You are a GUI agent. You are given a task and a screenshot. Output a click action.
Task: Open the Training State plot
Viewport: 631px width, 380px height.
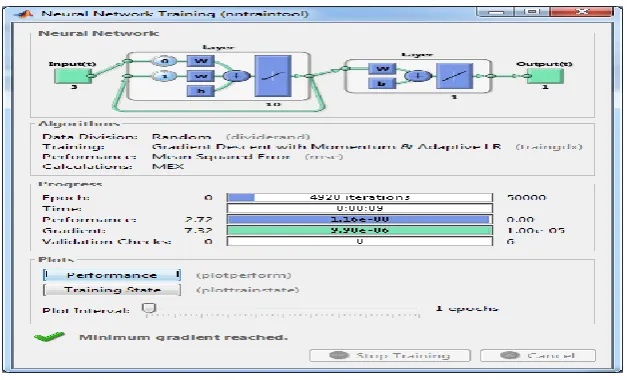[111, 290]
